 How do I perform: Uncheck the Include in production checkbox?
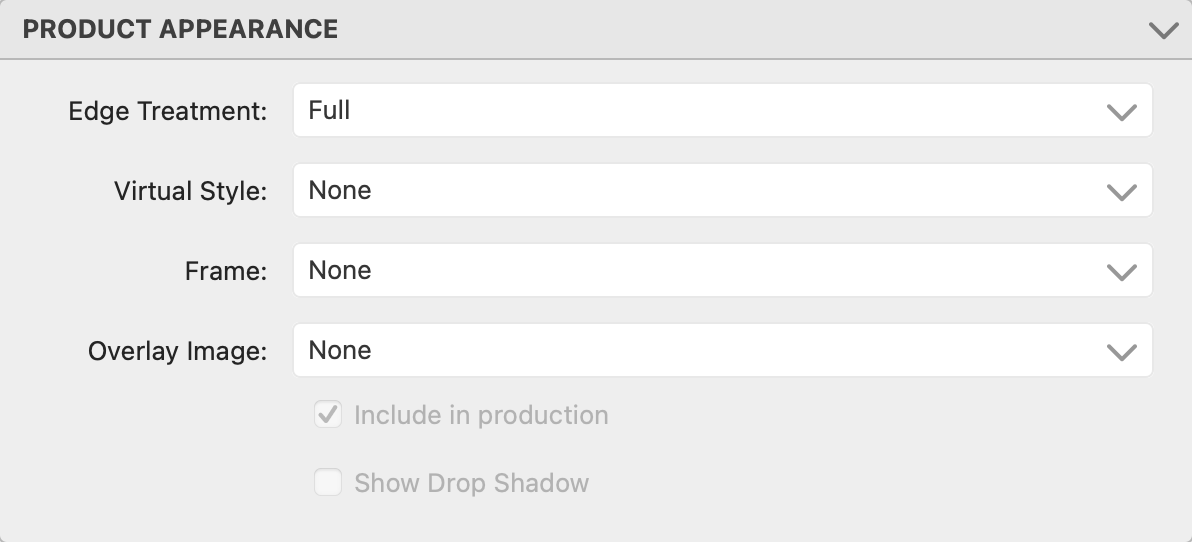click(x=328, y=415)
